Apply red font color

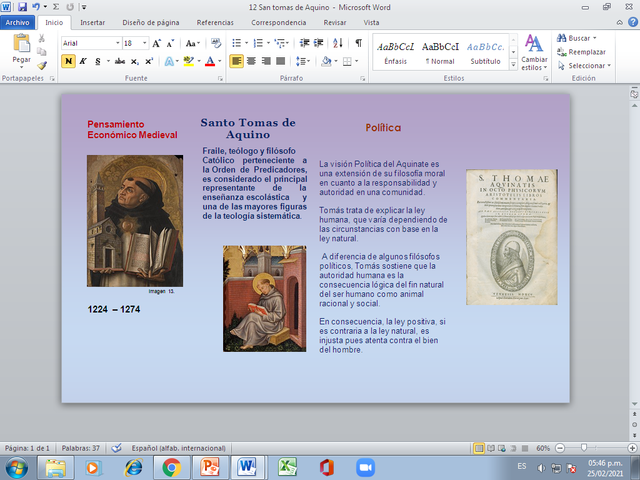pyautogui.click(x=210, y=61)
